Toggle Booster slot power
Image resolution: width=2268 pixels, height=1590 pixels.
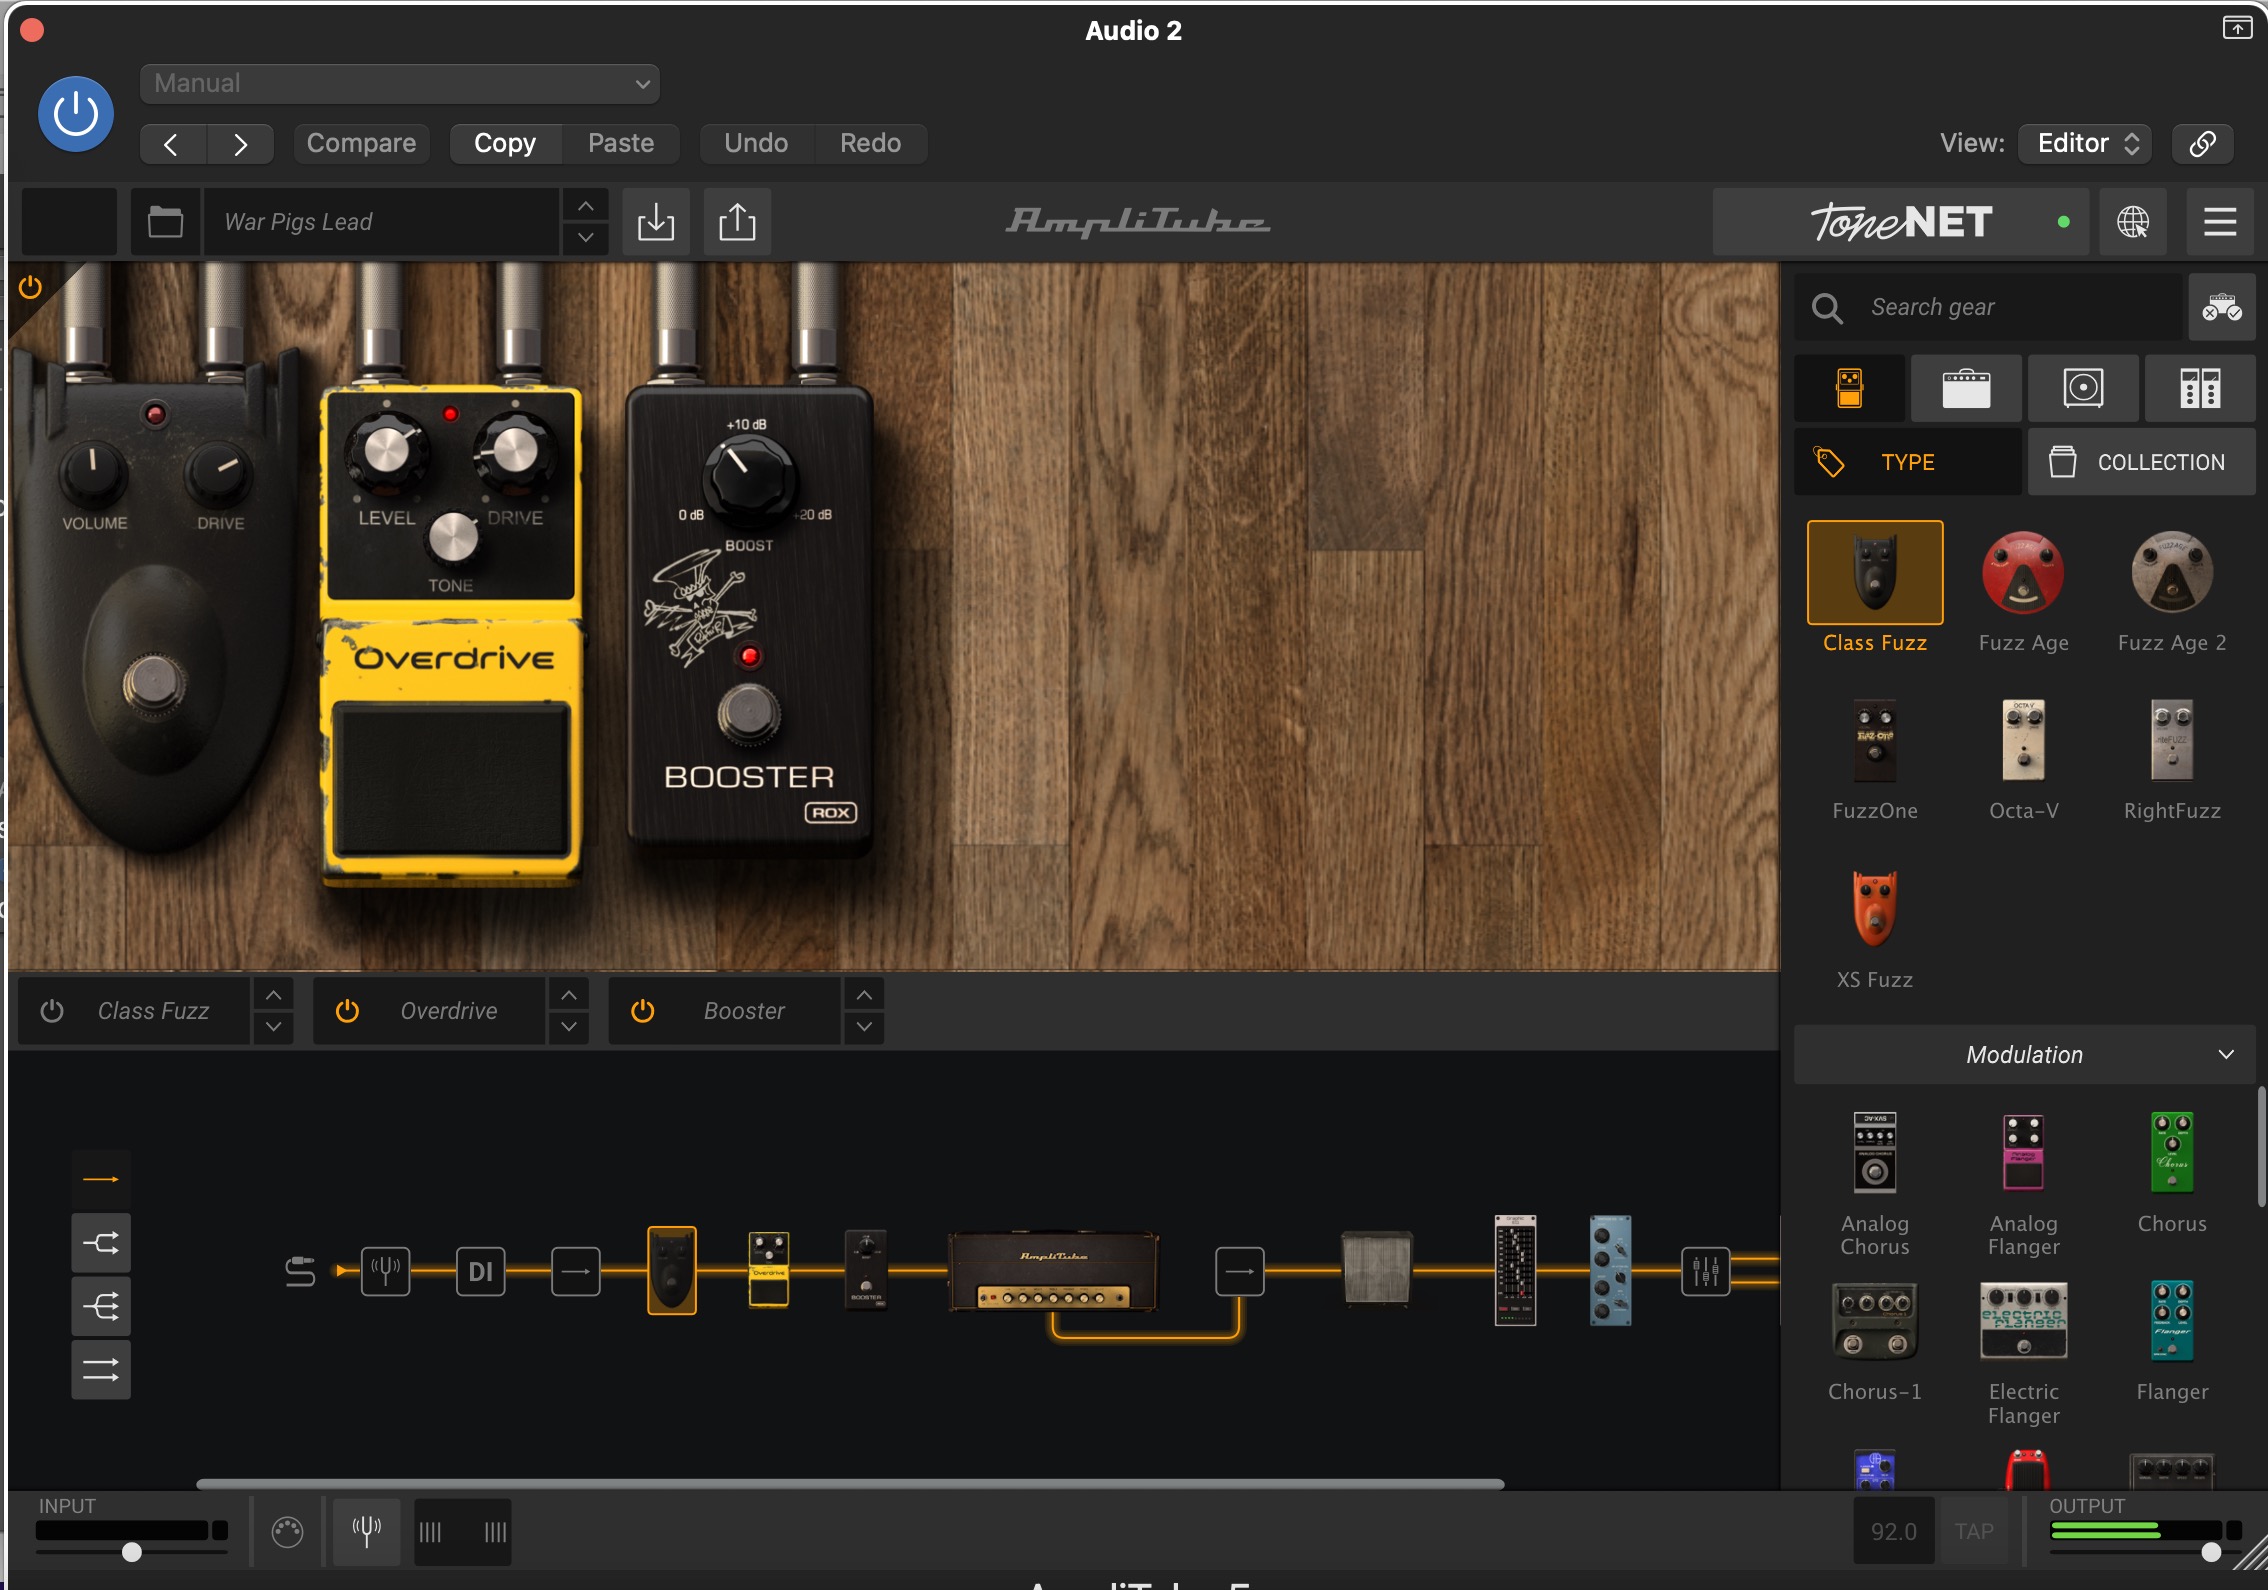click(x=642, y=1011)
